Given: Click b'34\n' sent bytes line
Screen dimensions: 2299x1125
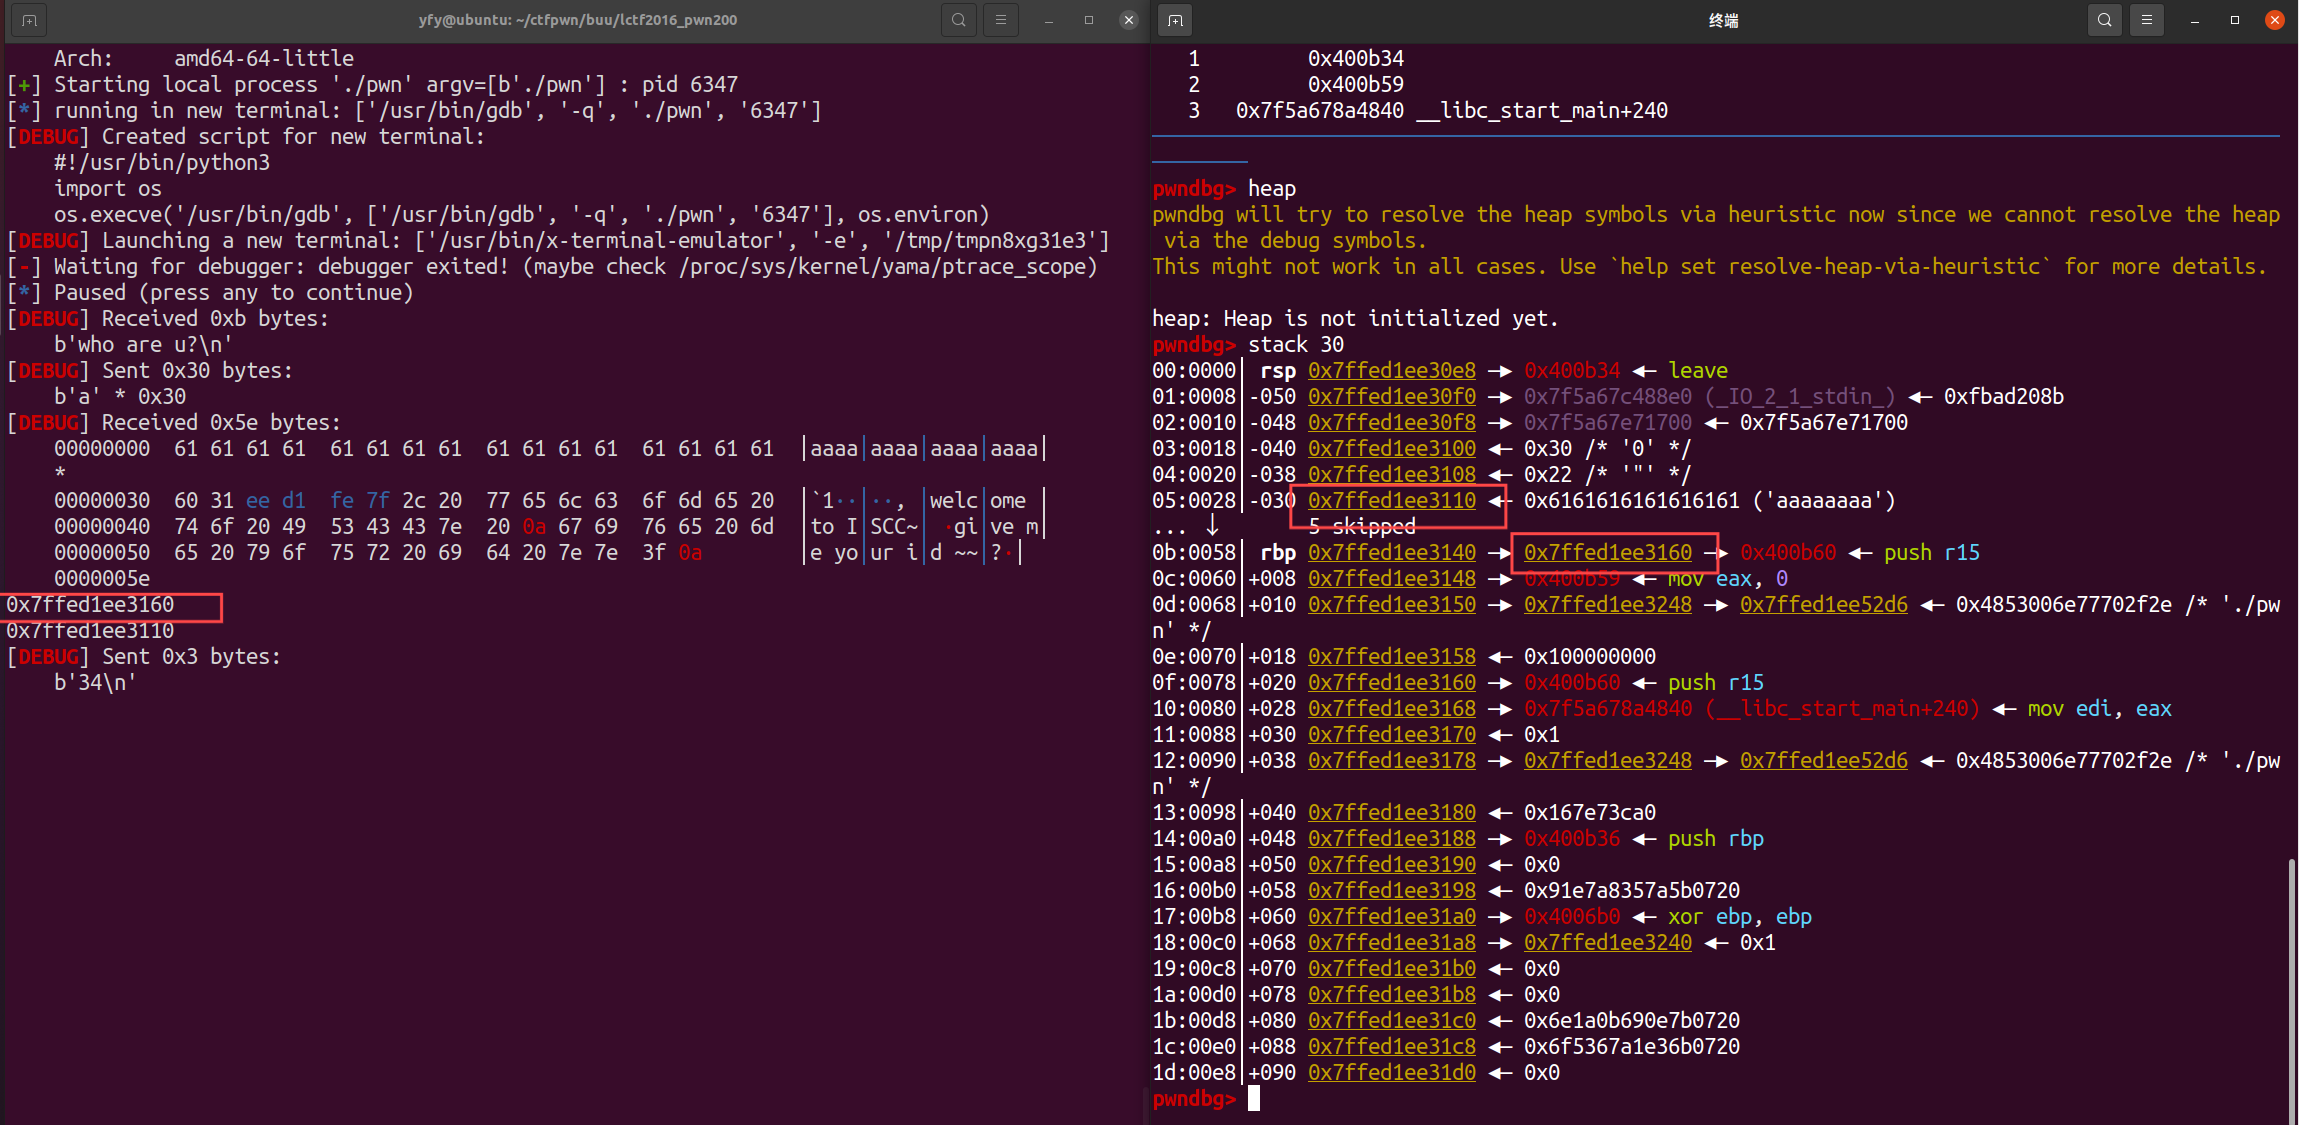Looking at the screenshot, I should [x=95, y=683].
